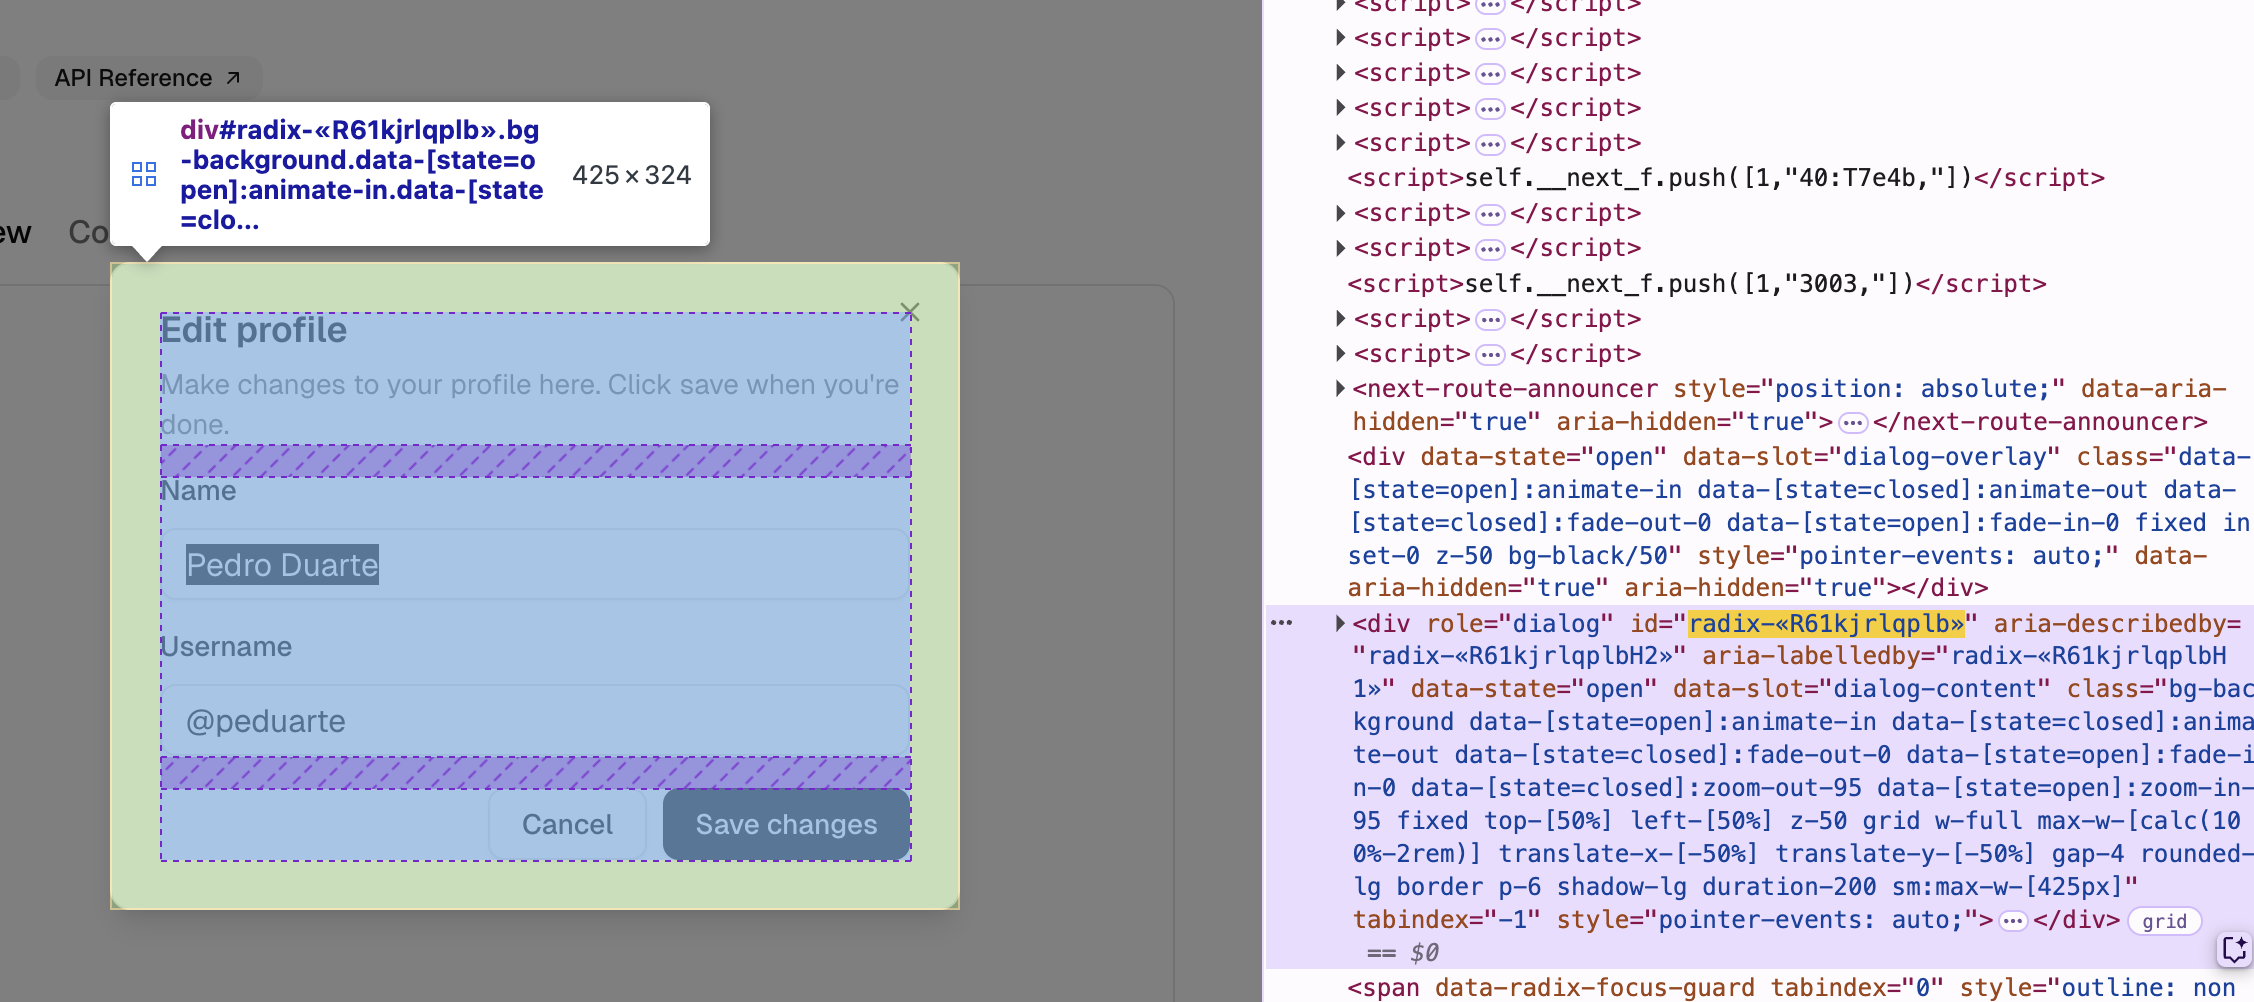The height and width of the screenshot is (1002, 2254).
Task: Click the ellipsis of the script directly above the "3003" script
Action: click(x=1490, y=249)
